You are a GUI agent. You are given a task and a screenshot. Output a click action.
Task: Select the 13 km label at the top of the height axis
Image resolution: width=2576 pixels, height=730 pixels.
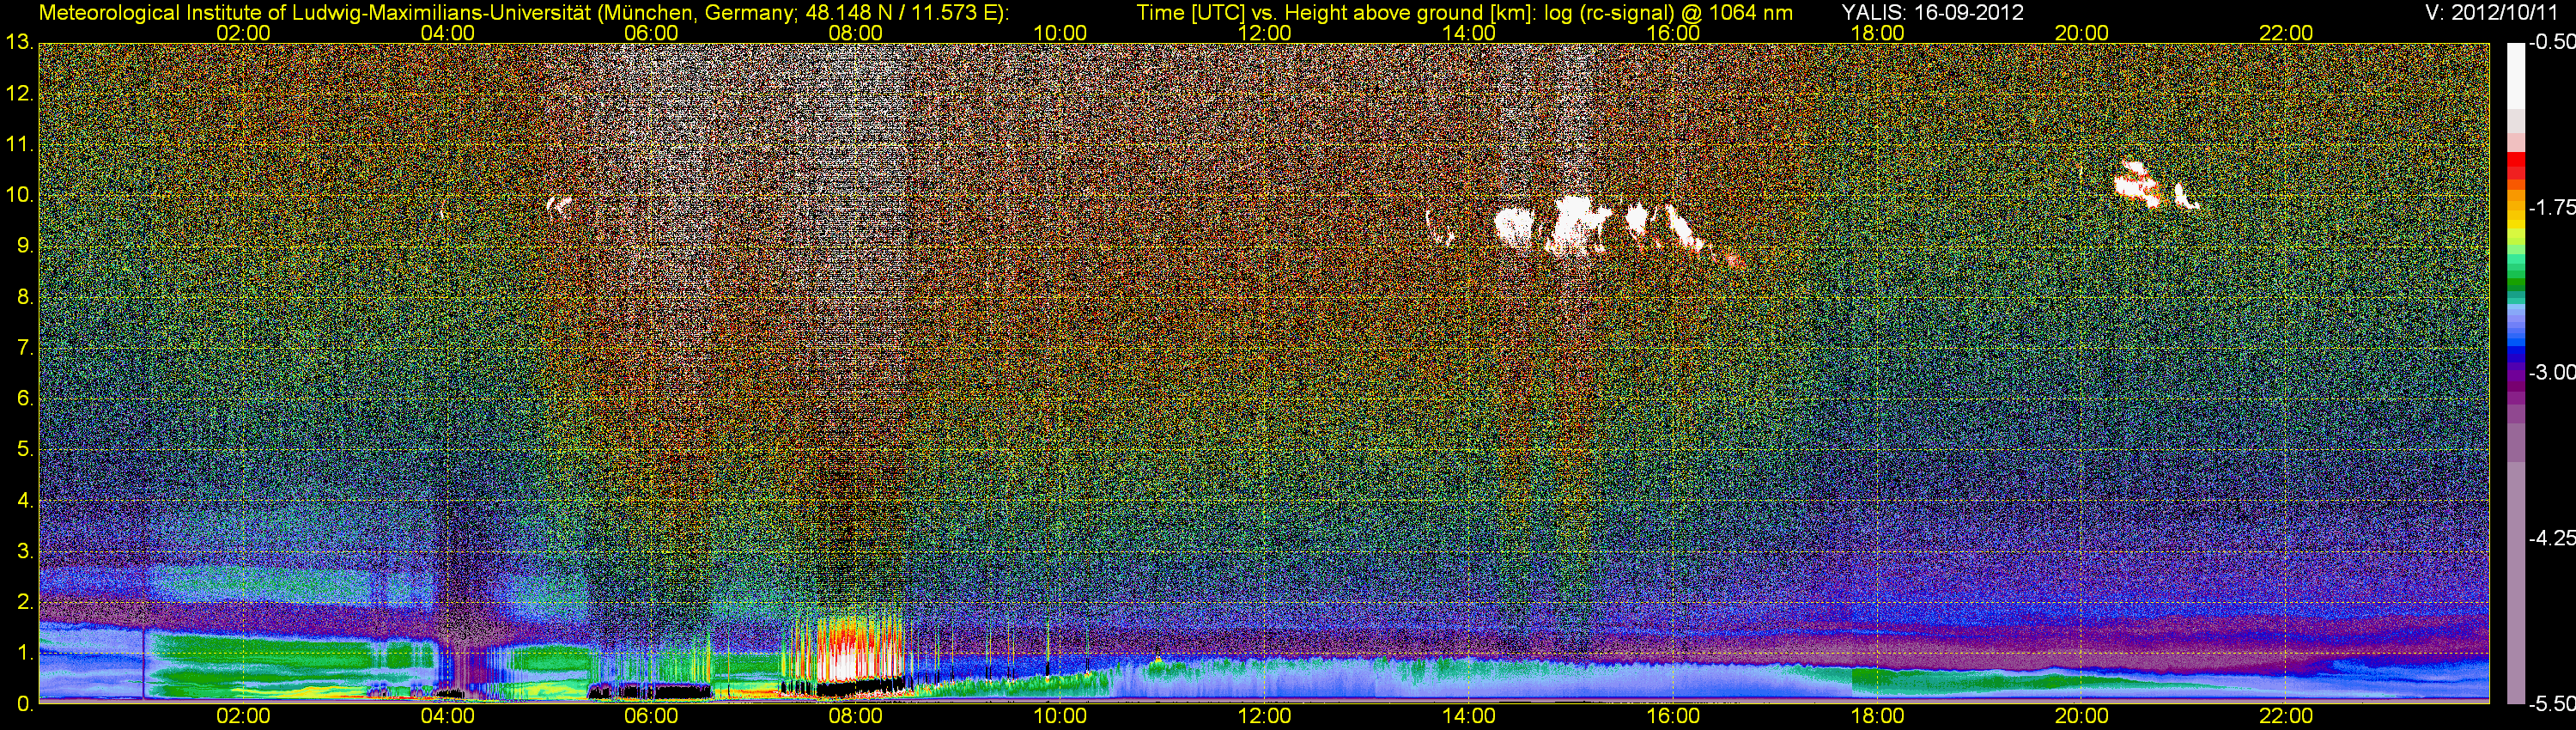pyautogui.click(x=19, y=43)
